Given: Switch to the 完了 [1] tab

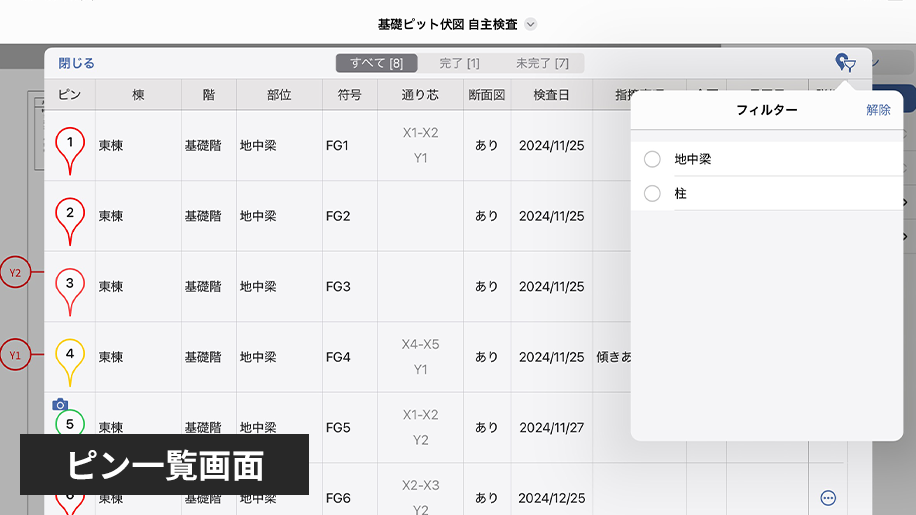Looking at the screenshot, I should point(459,63).
